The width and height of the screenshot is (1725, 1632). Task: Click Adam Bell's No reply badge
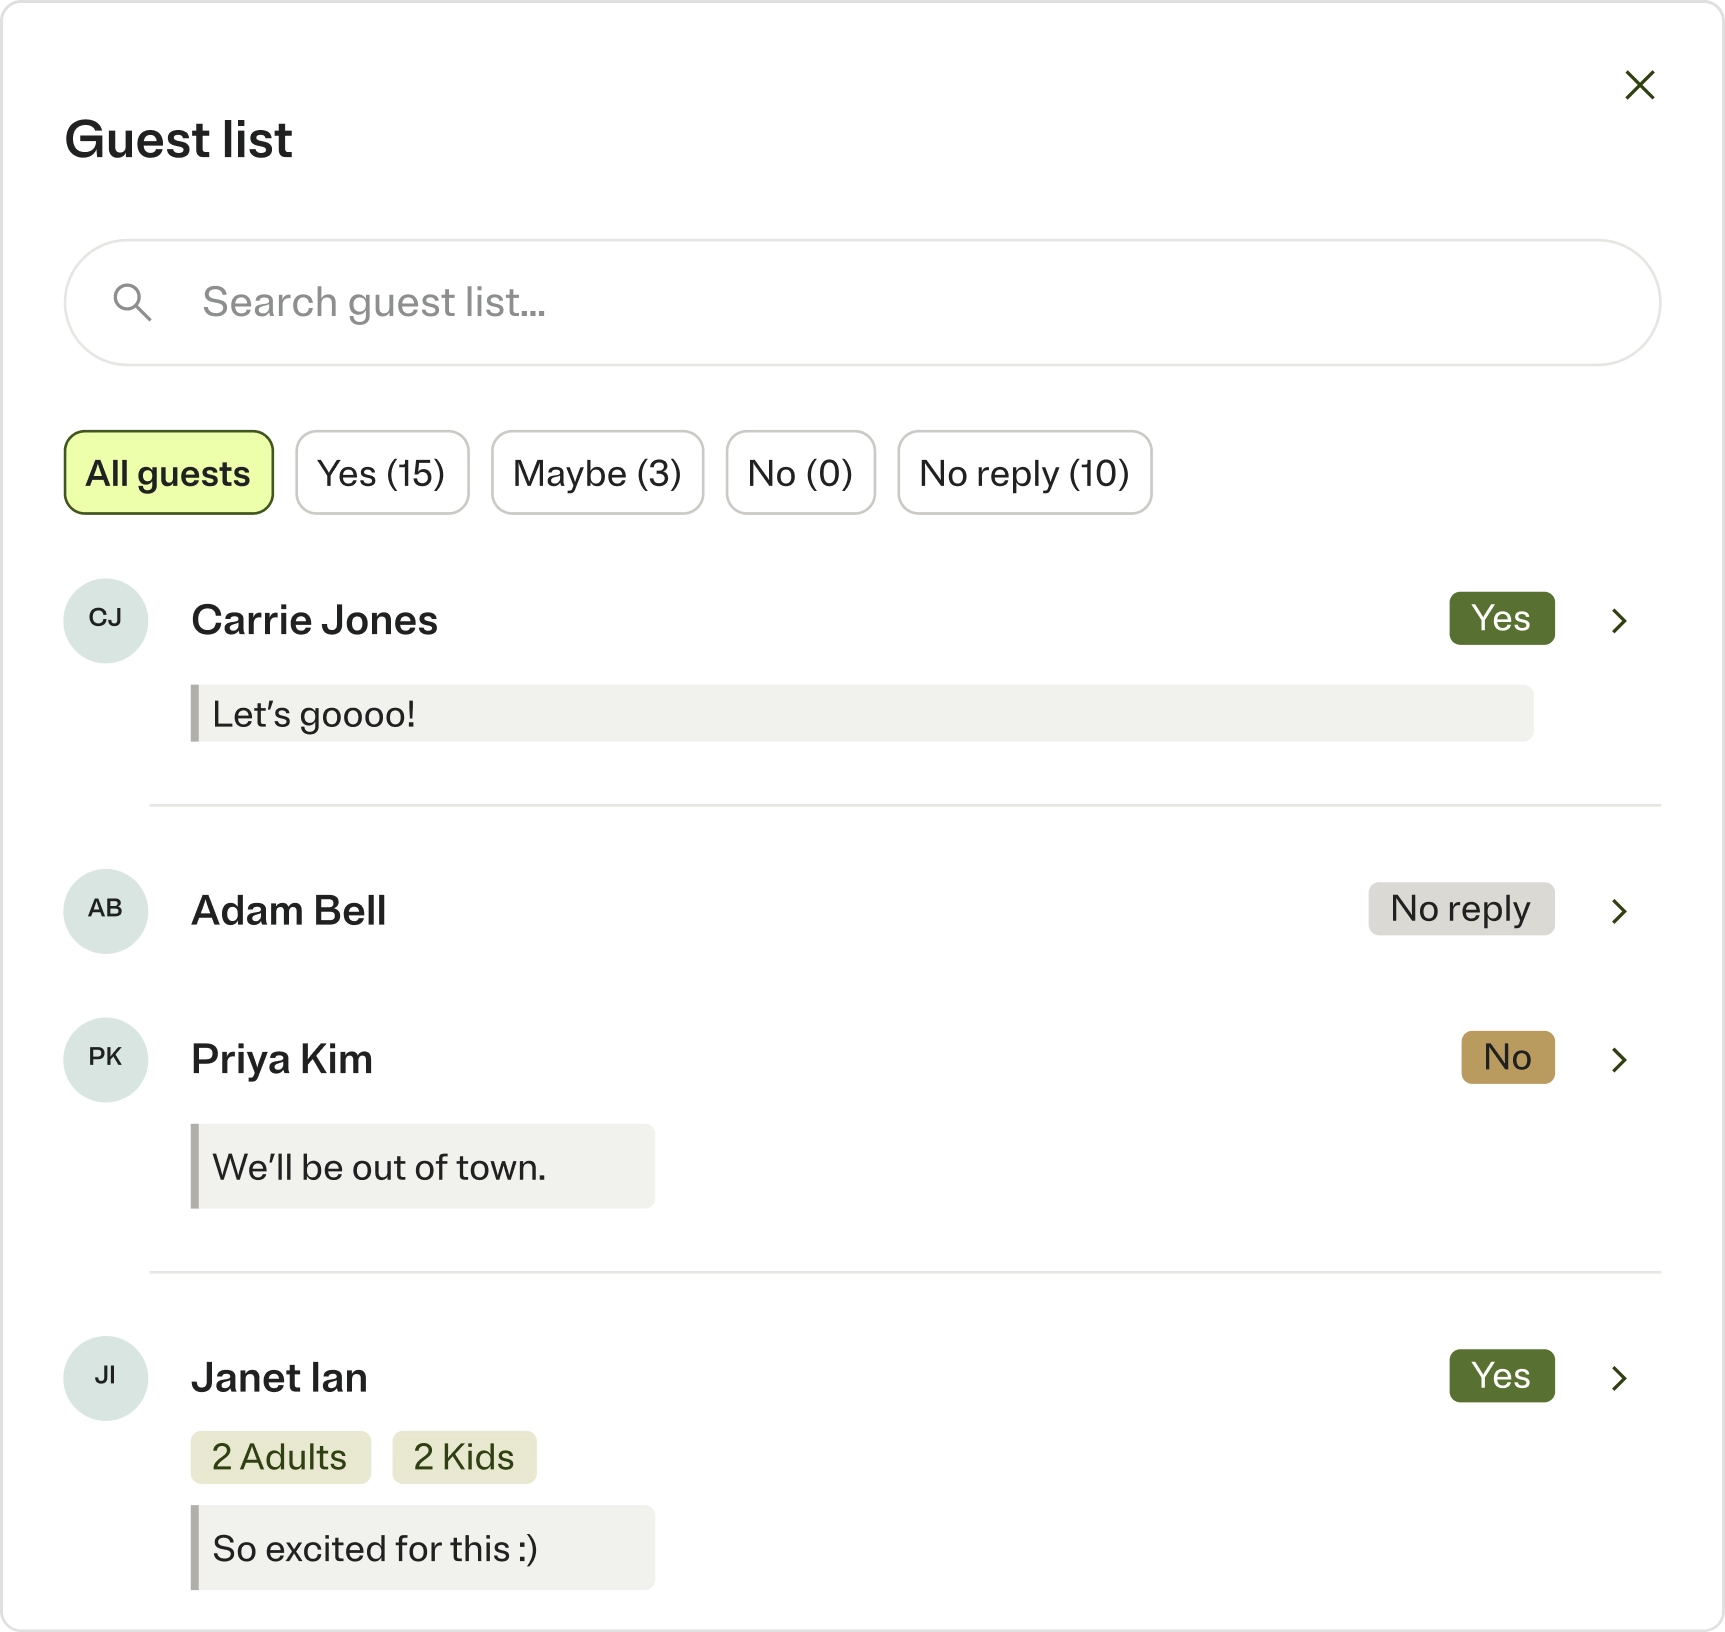click(x=1460, y=908)
